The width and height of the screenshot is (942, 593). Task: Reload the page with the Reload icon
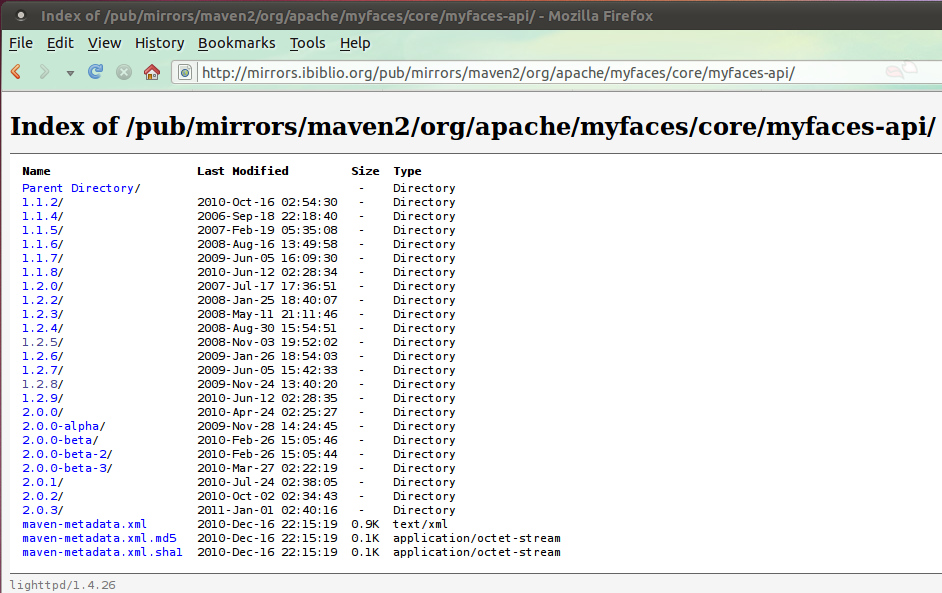coord(96,72)
